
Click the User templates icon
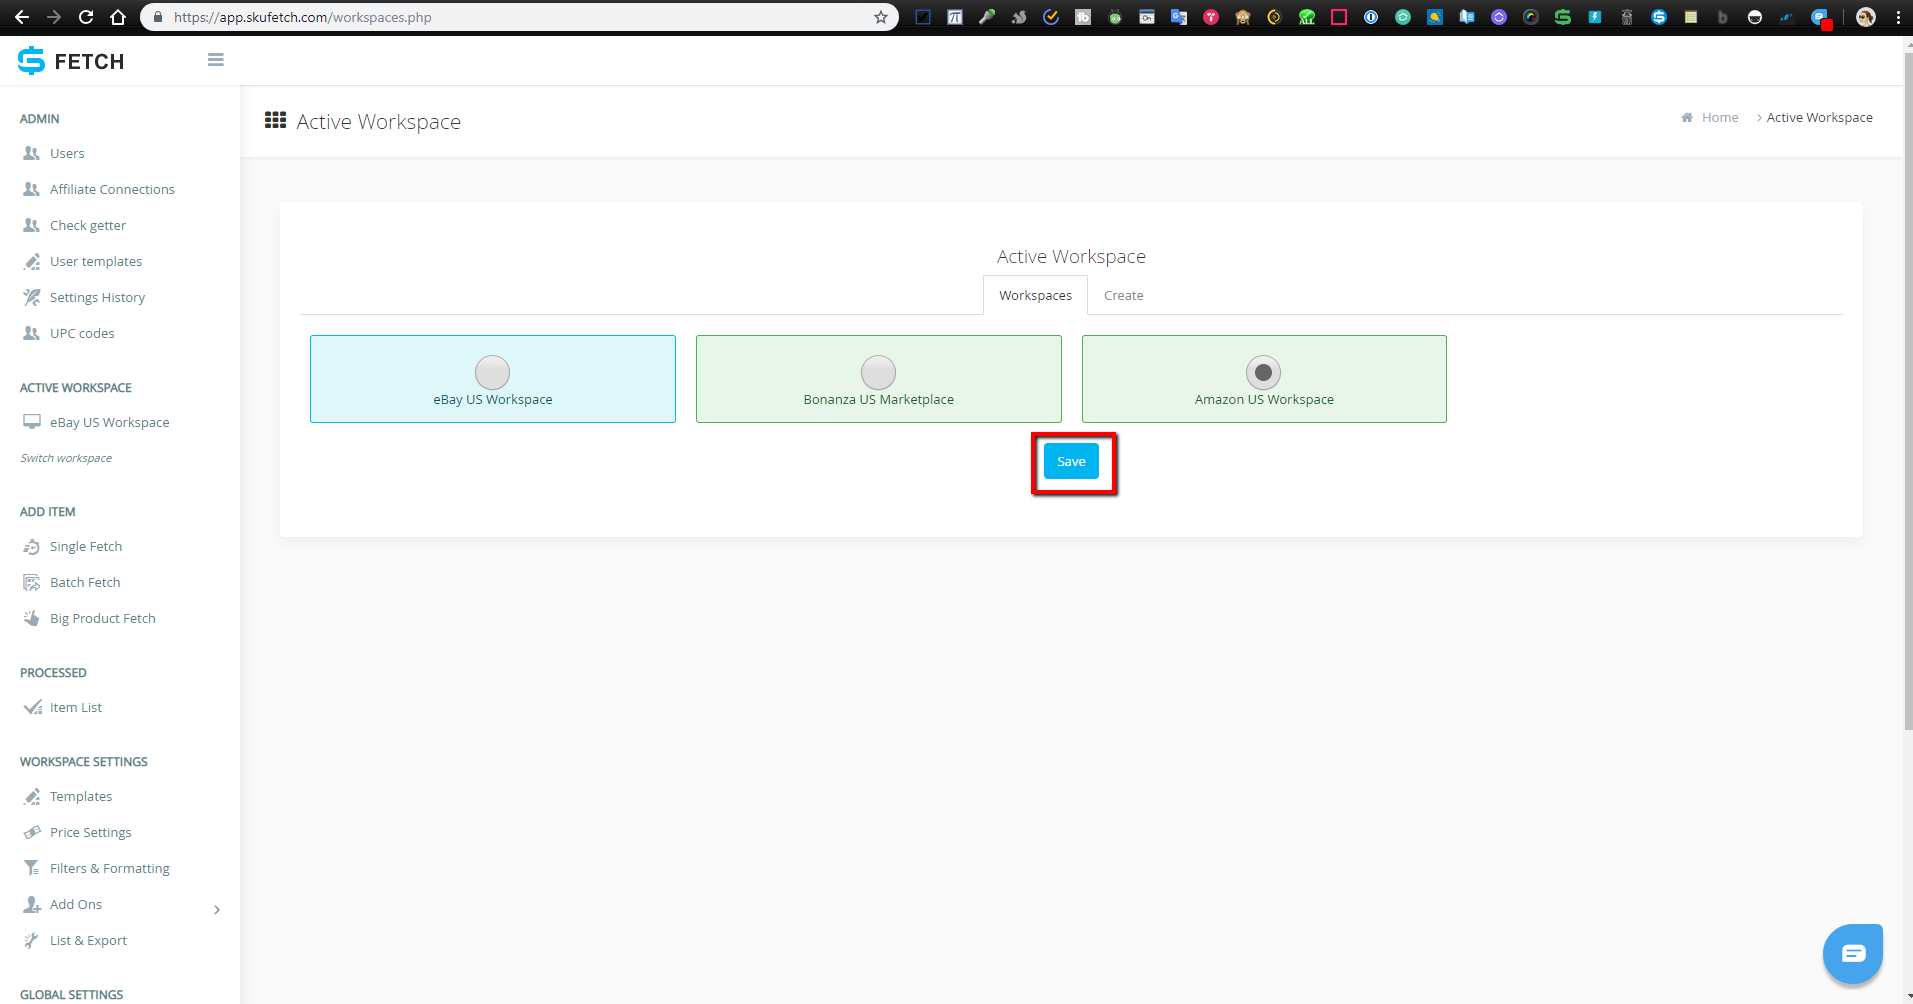[32, 261]
